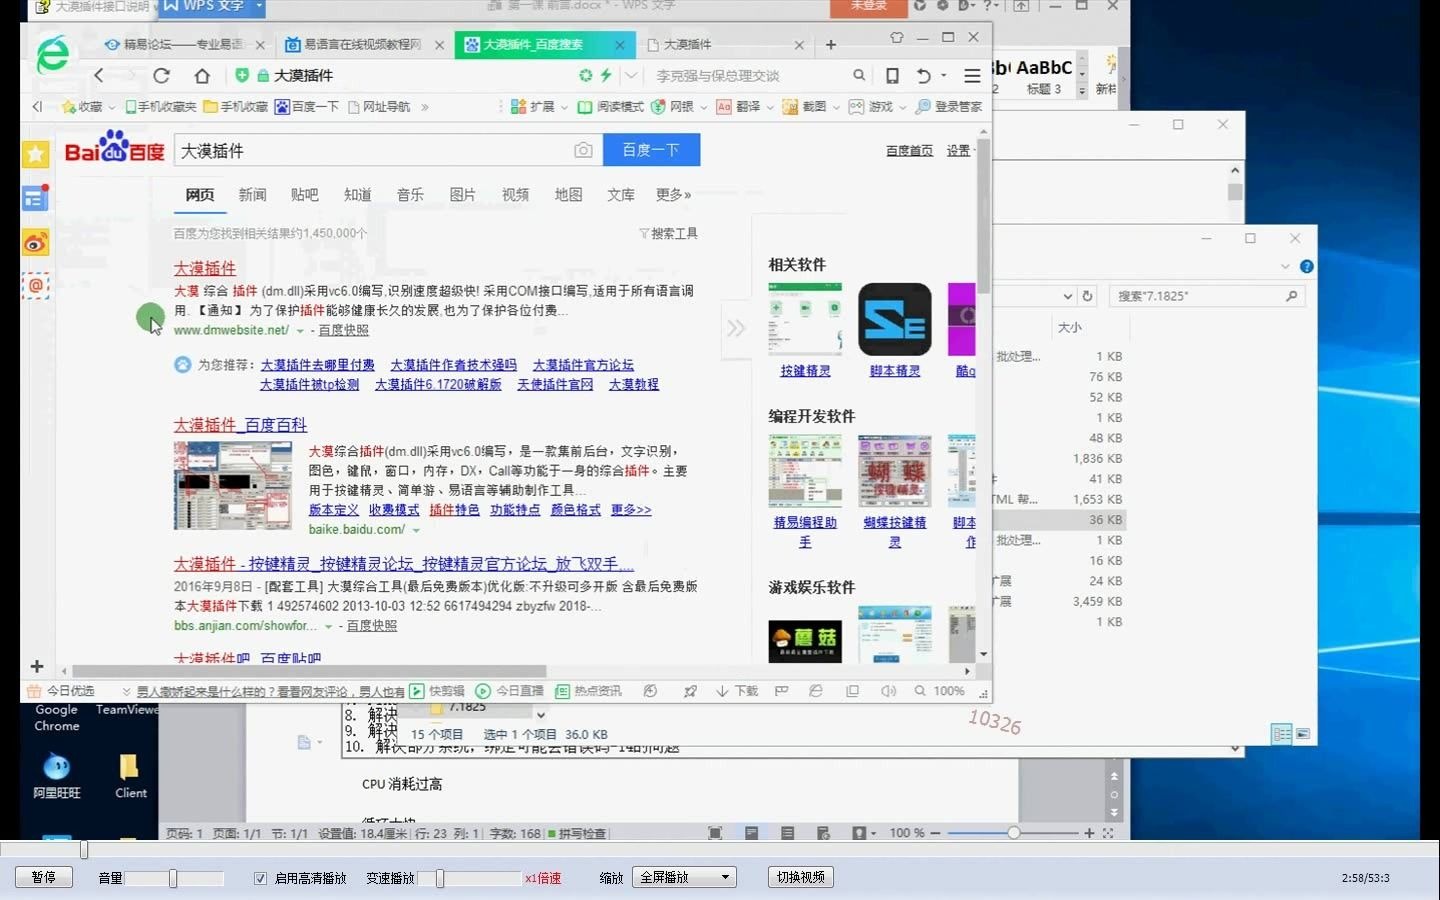Open the skin shirt icon in browser title
The width and height of the screenshot is (1440, 900).
896,37
